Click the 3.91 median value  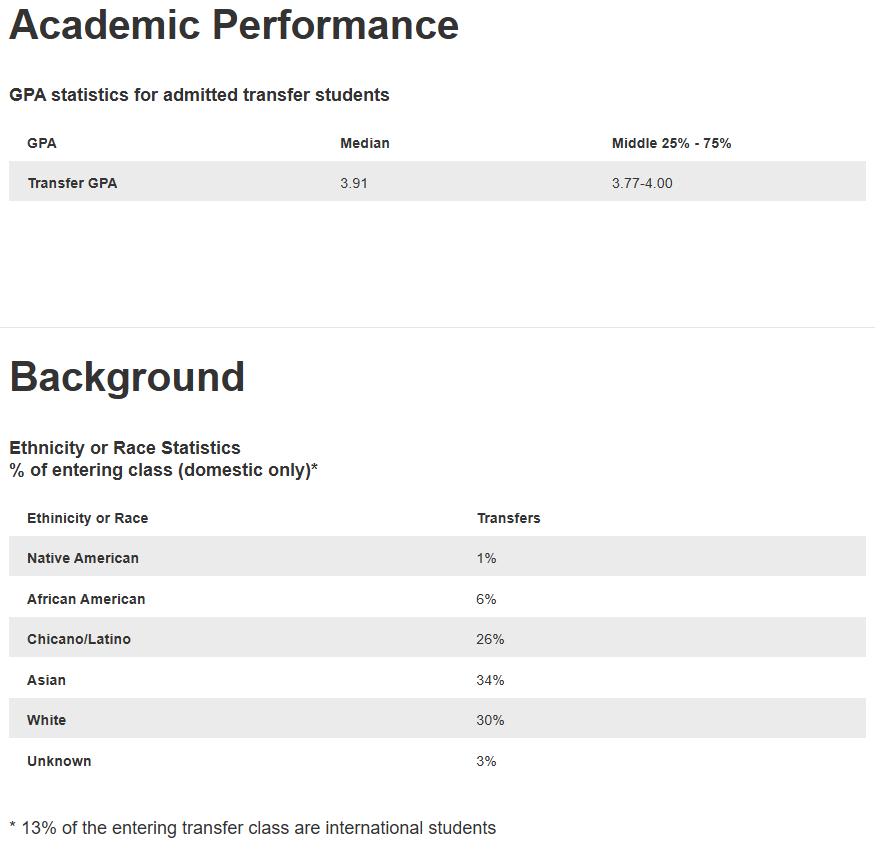[x=354, y=183]
